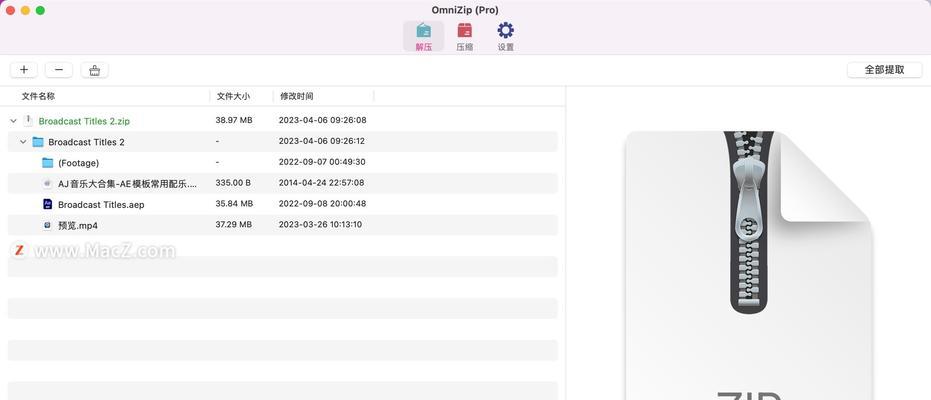Screen dimensions: 931x400
Task: Click the After Effects icon of Broadcast Titles.aep
Action: [48, 204]
